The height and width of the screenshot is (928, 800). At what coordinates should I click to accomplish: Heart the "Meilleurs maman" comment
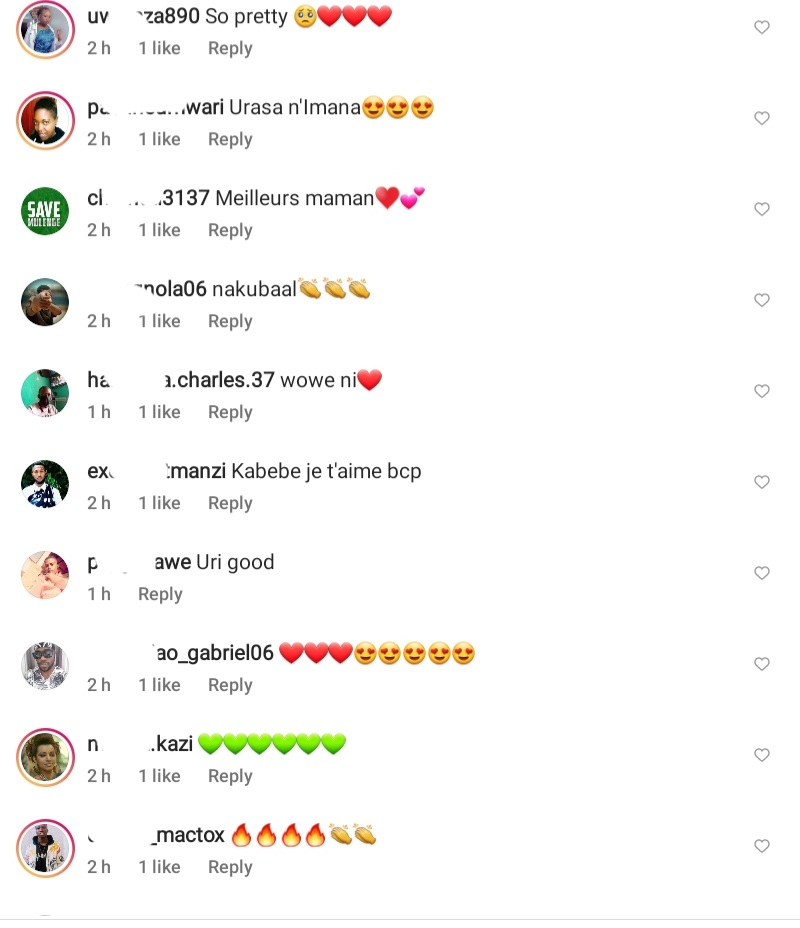[x=762, y=210]
